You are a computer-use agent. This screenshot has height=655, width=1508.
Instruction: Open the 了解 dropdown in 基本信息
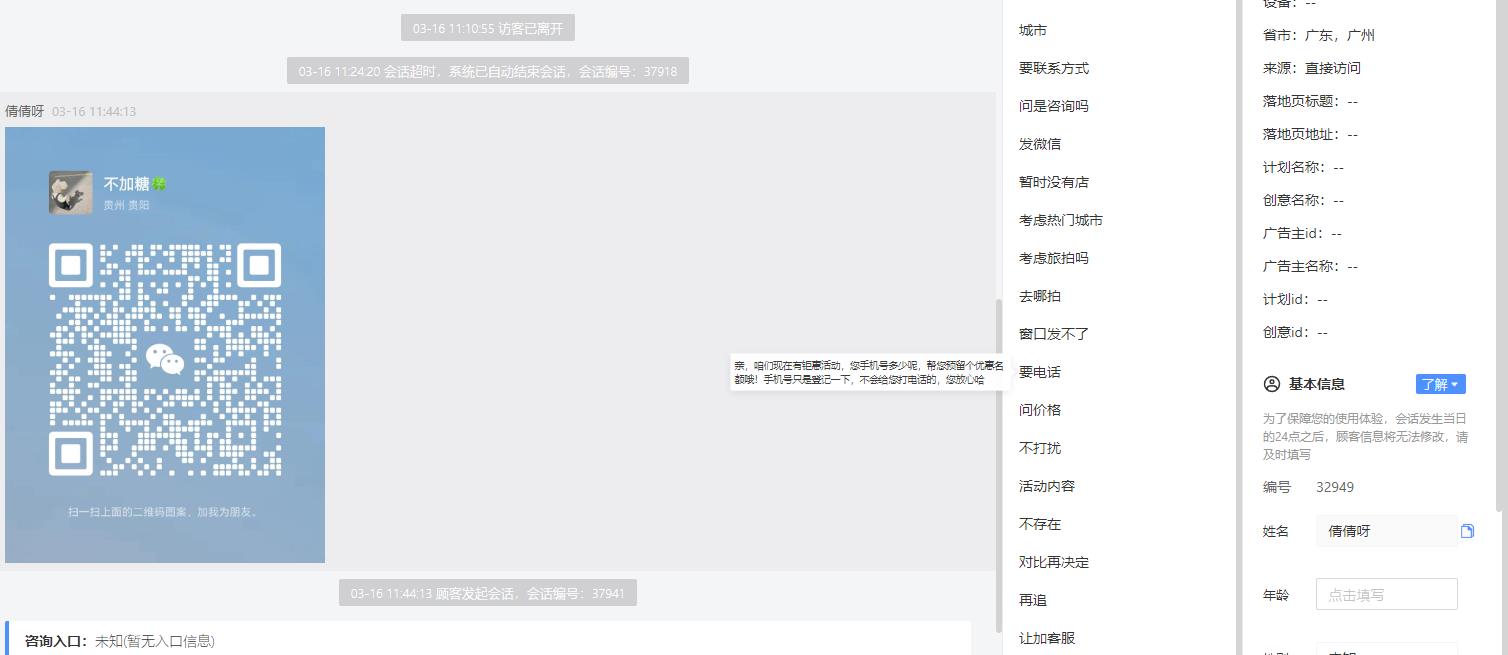click(1440, 384)
